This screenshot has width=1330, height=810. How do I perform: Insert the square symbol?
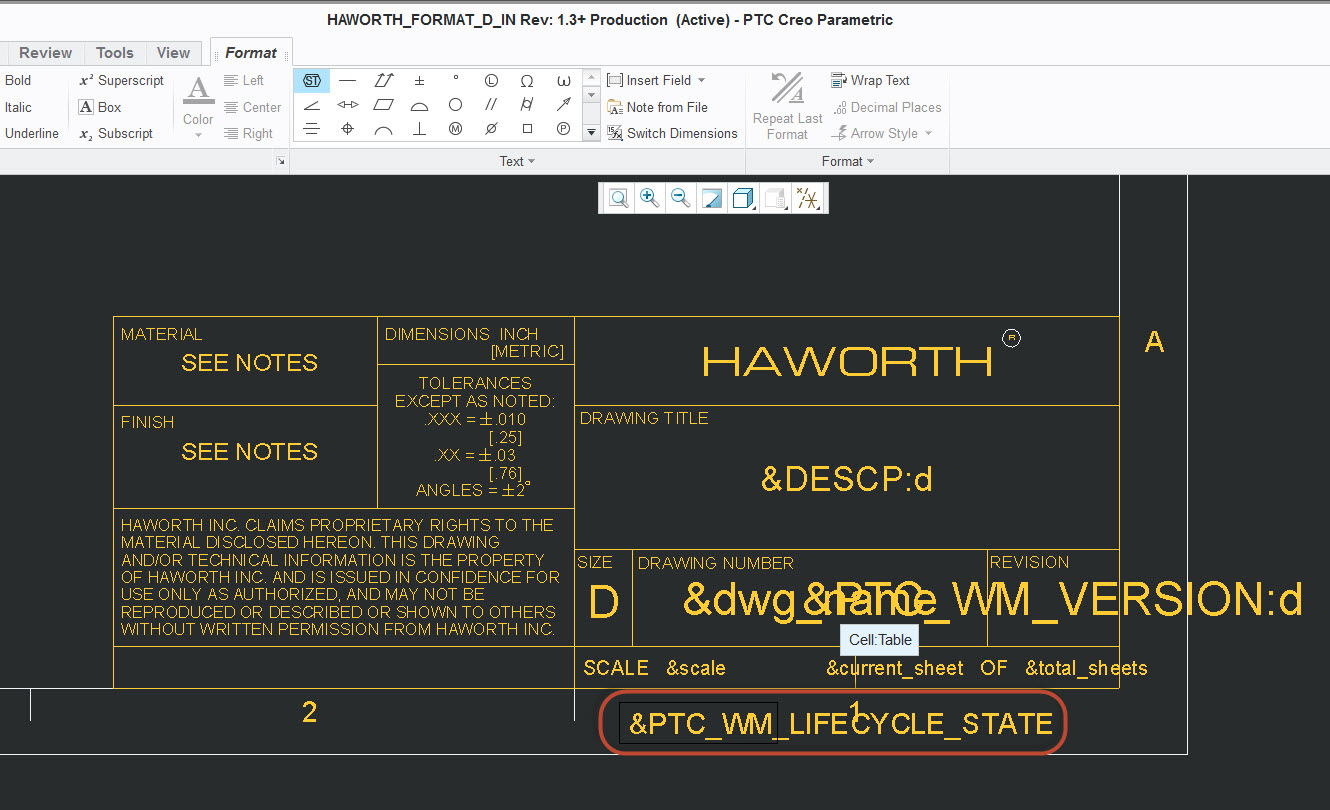point(528,129)
